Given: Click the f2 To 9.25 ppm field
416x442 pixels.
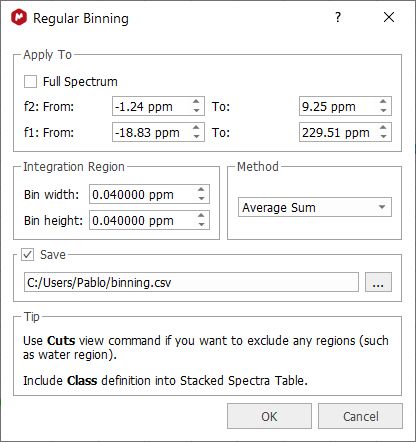Looking at the screenshot, I should click(x=345, y=106).
